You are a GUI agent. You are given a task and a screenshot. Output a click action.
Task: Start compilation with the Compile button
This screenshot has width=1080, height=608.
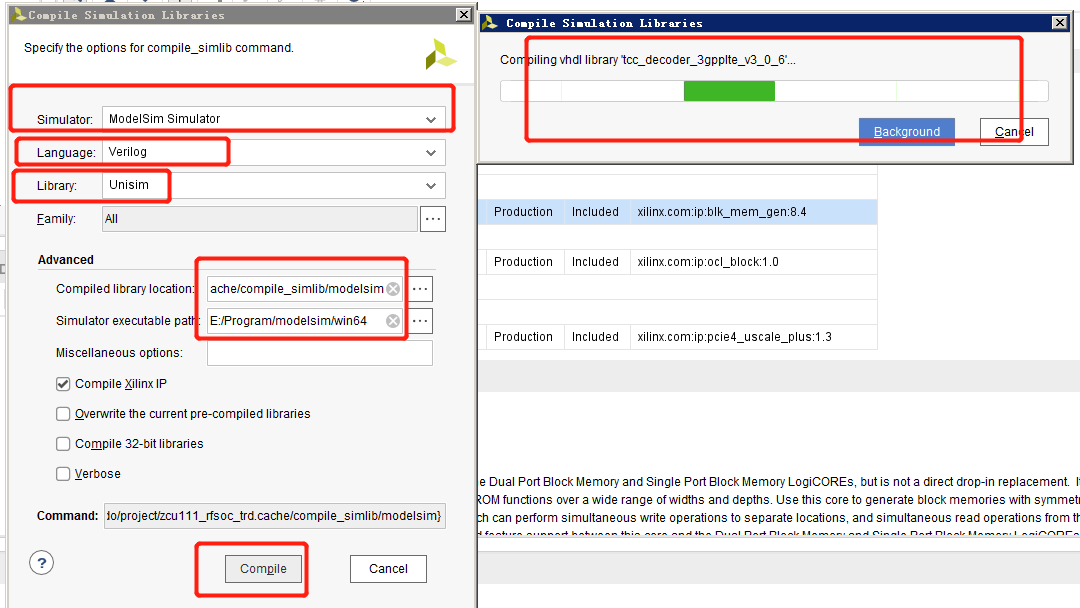pyautogui.click(x=263, y=568)
